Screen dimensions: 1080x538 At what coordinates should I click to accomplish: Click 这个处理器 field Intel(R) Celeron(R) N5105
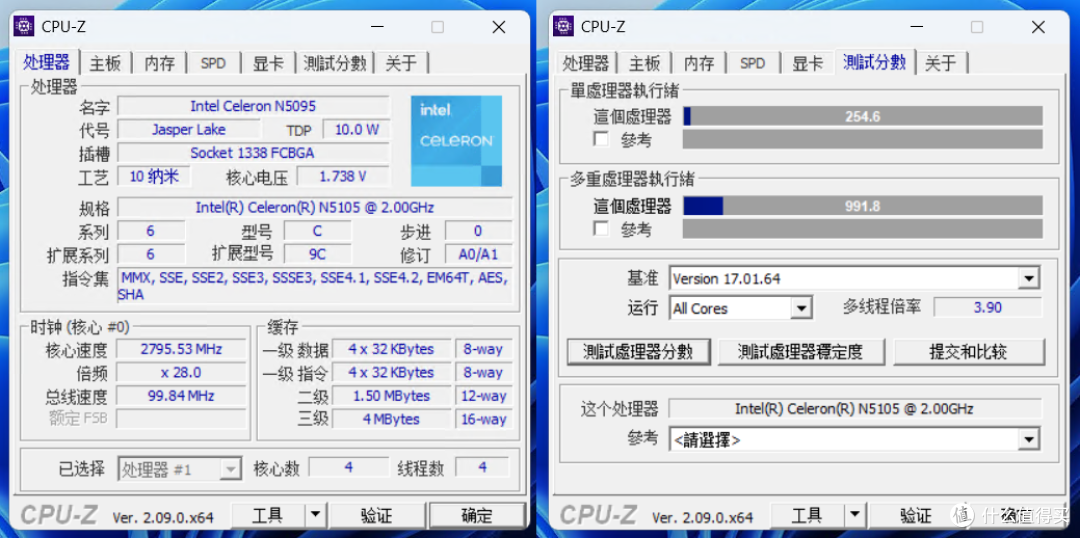pos(854,408)
